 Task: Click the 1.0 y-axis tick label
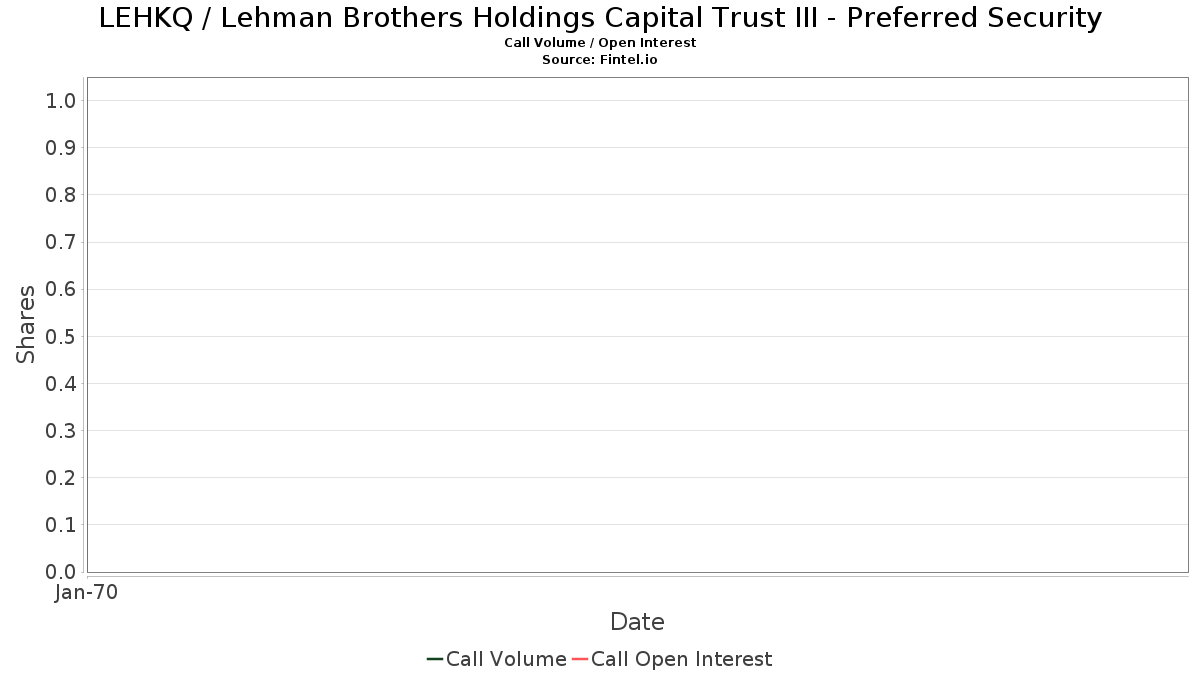61,100
